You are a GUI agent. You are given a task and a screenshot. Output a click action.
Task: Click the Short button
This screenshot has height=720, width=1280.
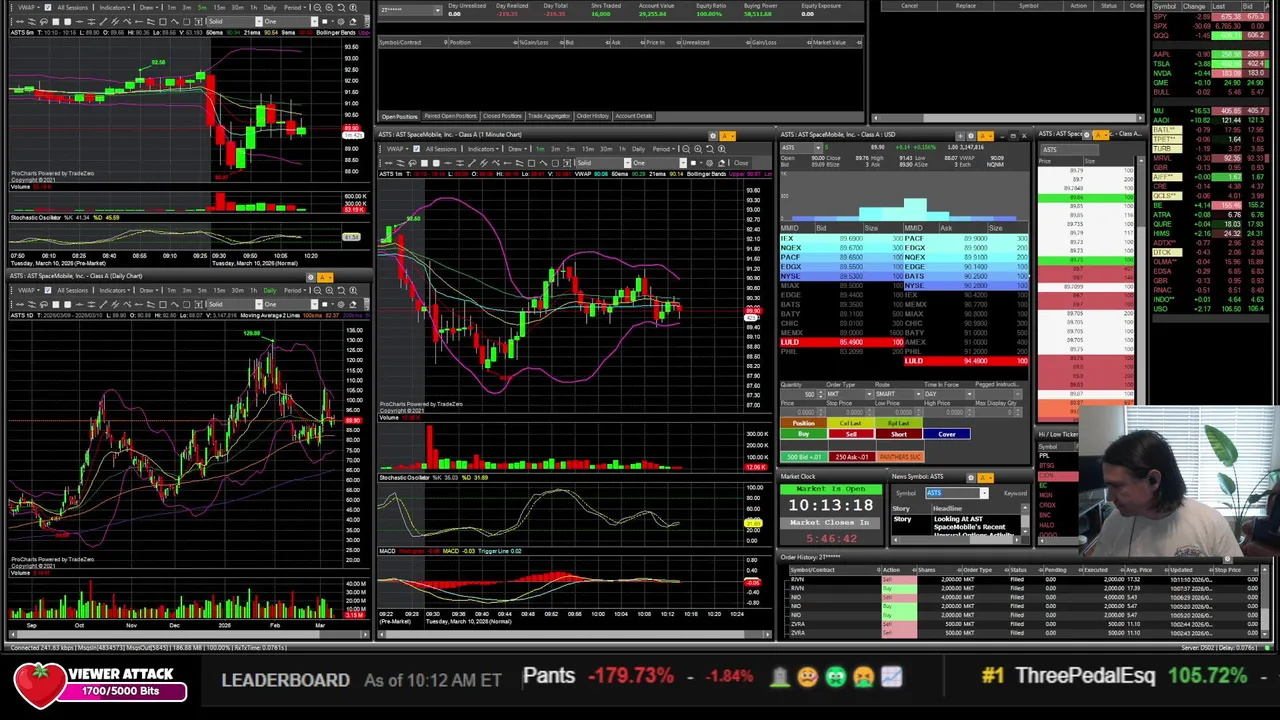(x=899, y=434)
